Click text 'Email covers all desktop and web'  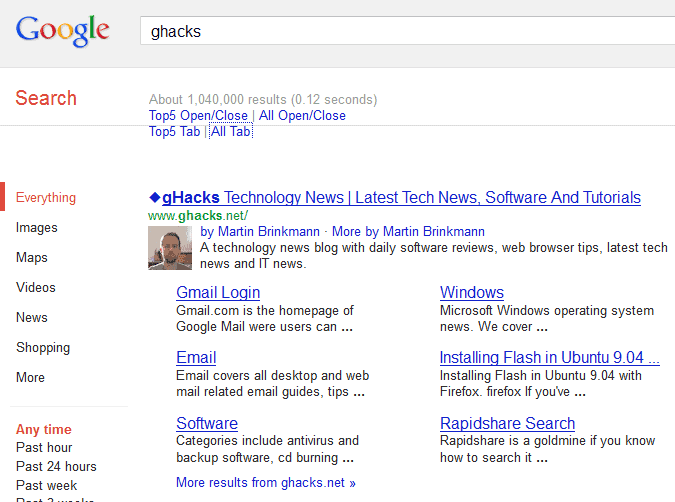coord(272,375)
